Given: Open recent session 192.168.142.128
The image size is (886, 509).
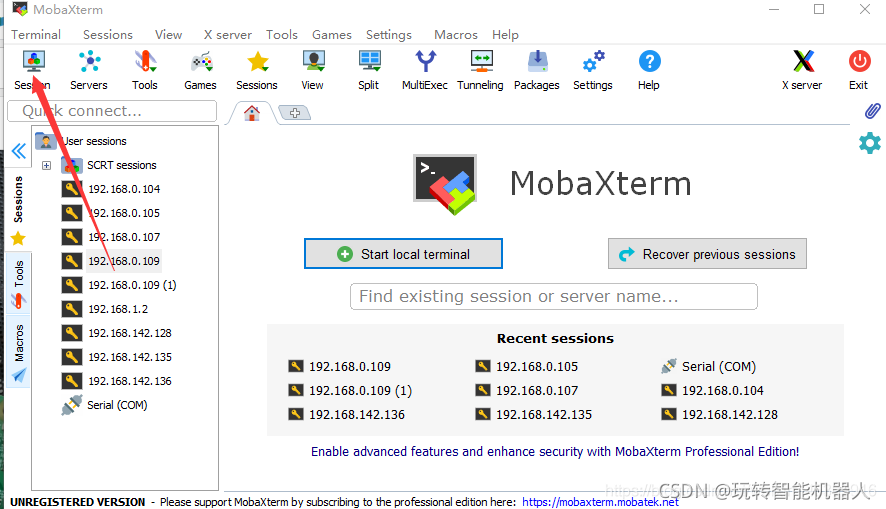Looking at the screenshot, I should (720, 415).
